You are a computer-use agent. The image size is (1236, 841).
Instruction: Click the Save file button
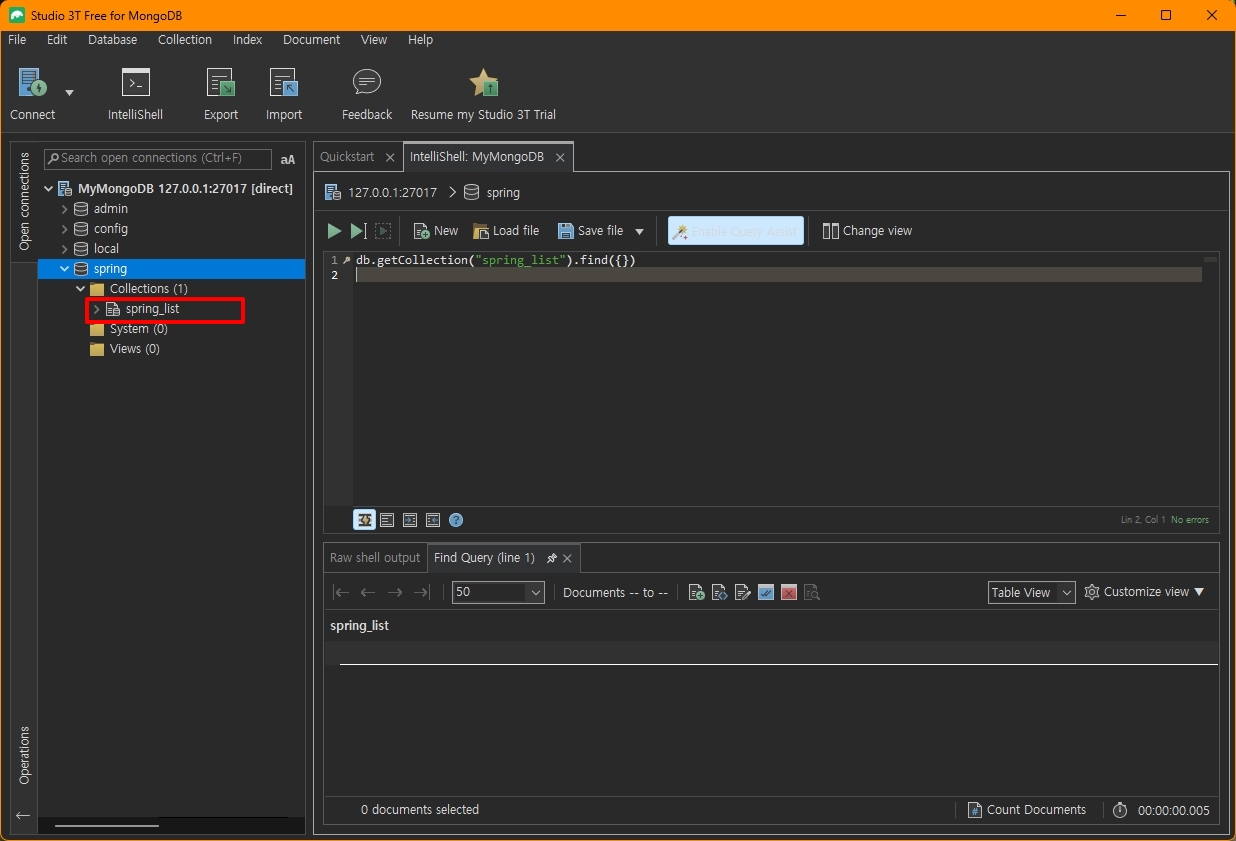click(x=590, y=231)
